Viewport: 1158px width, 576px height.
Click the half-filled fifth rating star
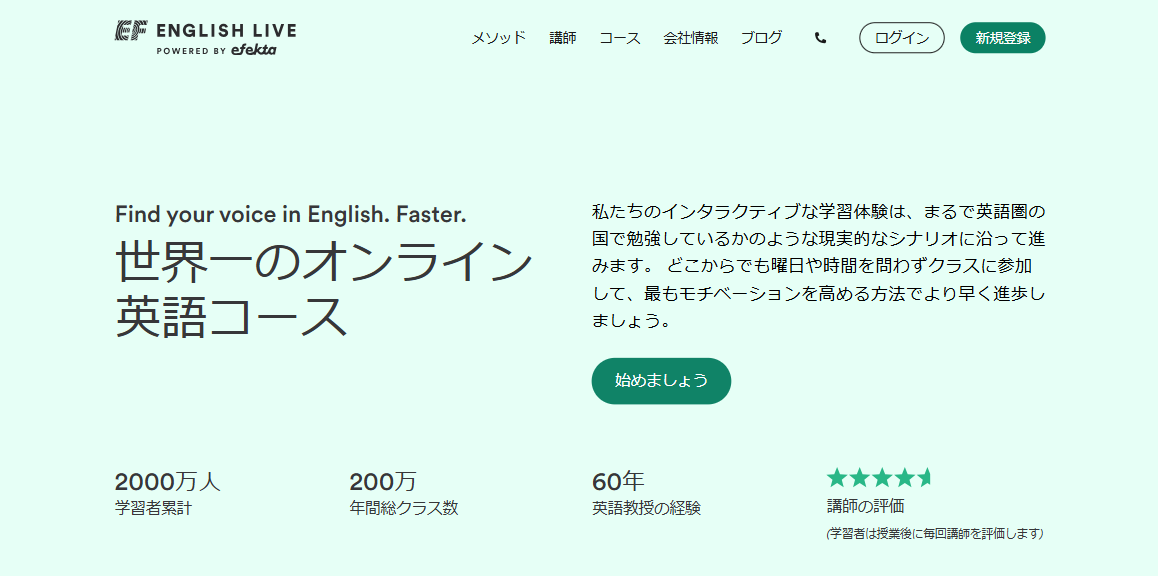point(925,477)
